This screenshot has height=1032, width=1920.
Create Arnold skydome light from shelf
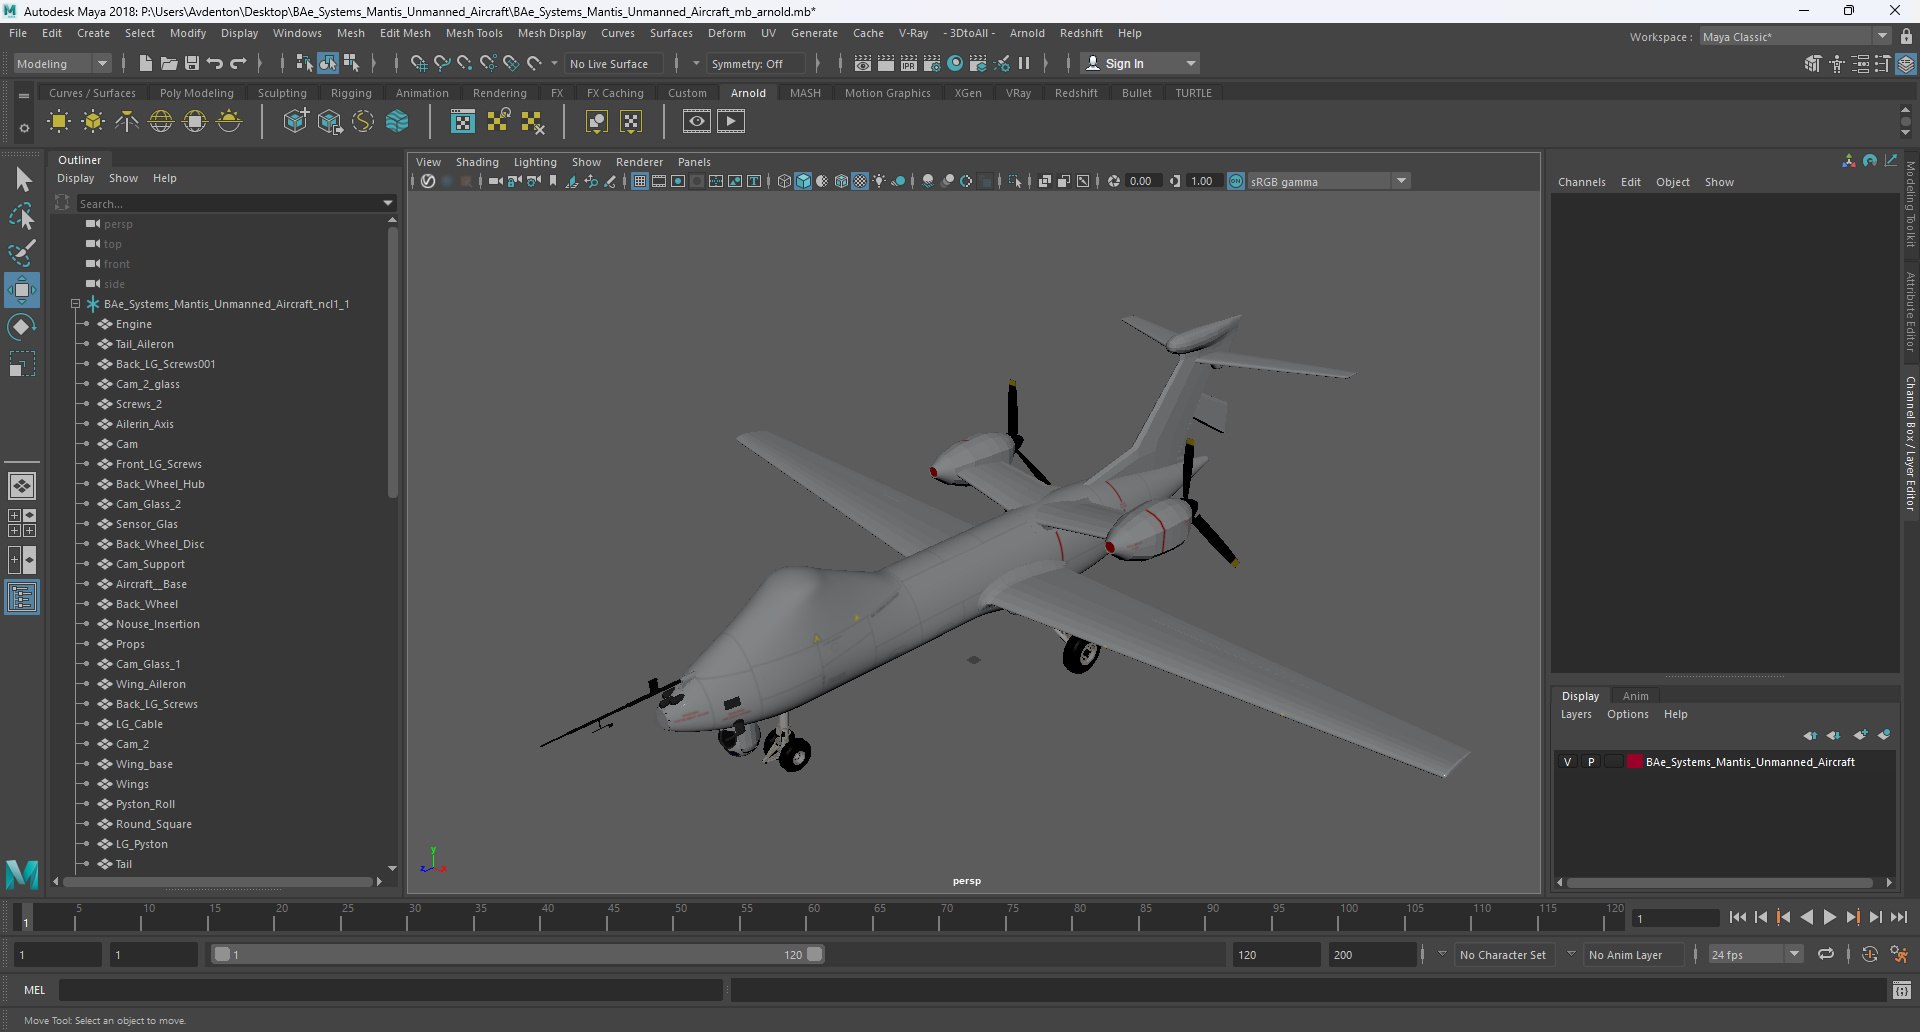point(161,122)
